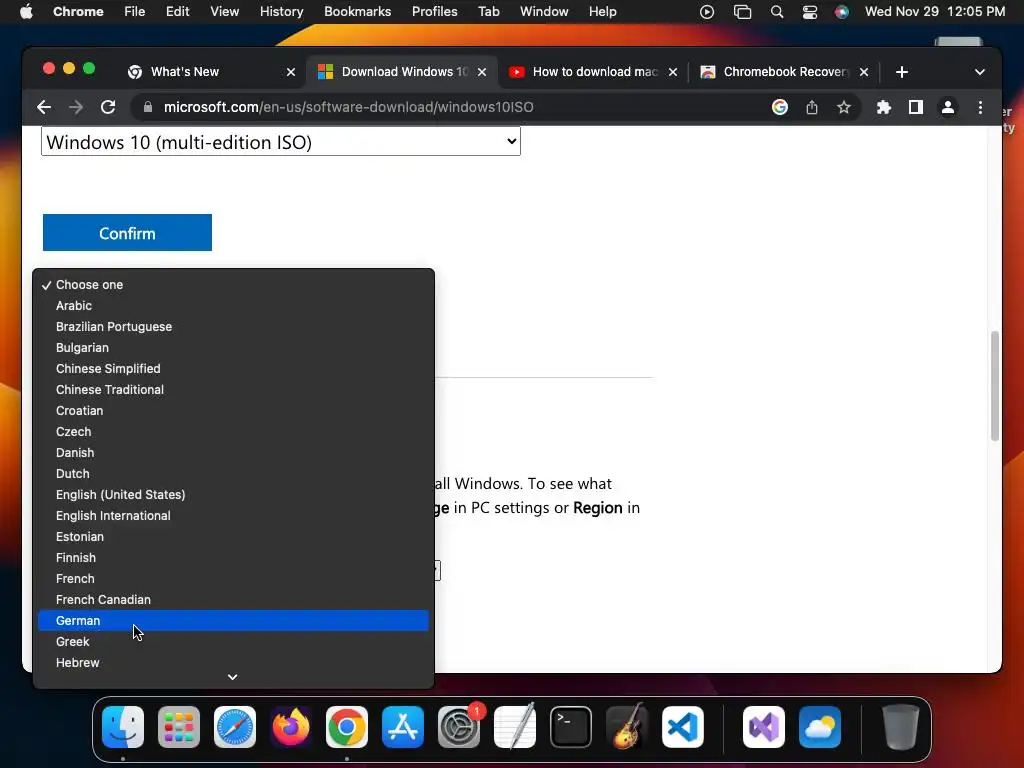Choose Czech from the language list
Image resolution: width=1024 pixels, height=768 pixels.
[x=233, y=432]
